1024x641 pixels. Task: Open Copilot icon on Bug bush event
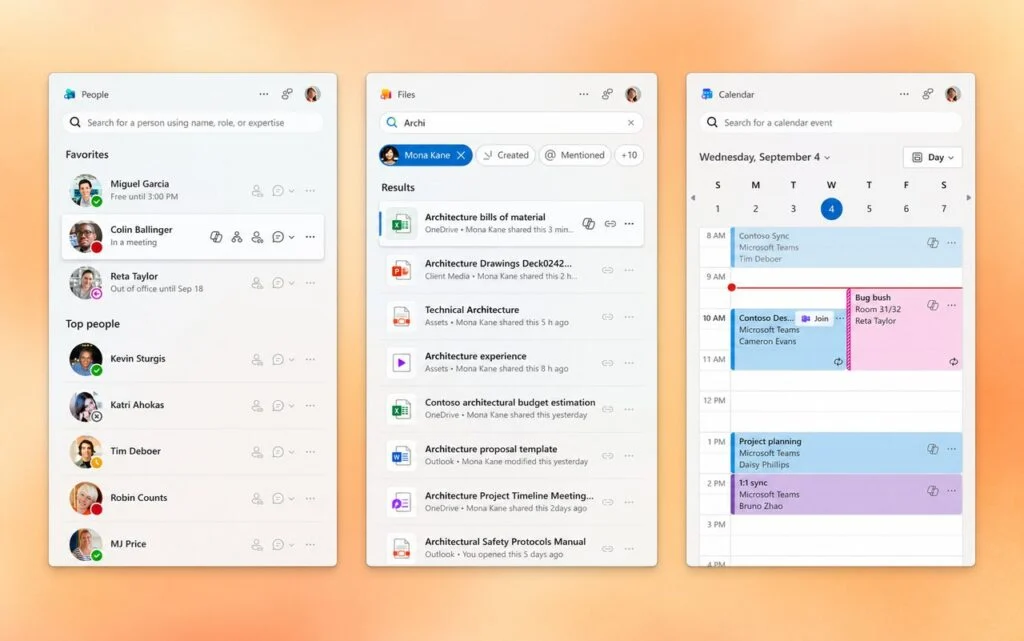[933, 305]
